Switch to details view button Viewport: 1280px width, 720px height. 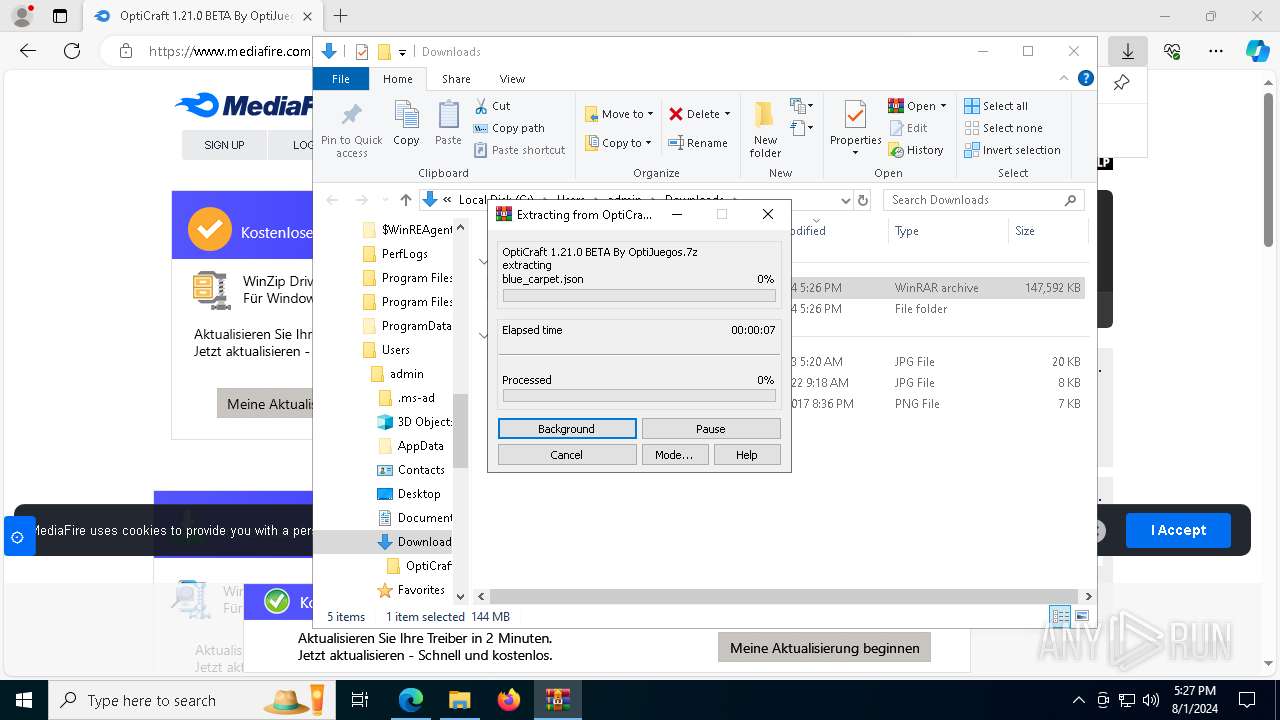(1060, 616)
